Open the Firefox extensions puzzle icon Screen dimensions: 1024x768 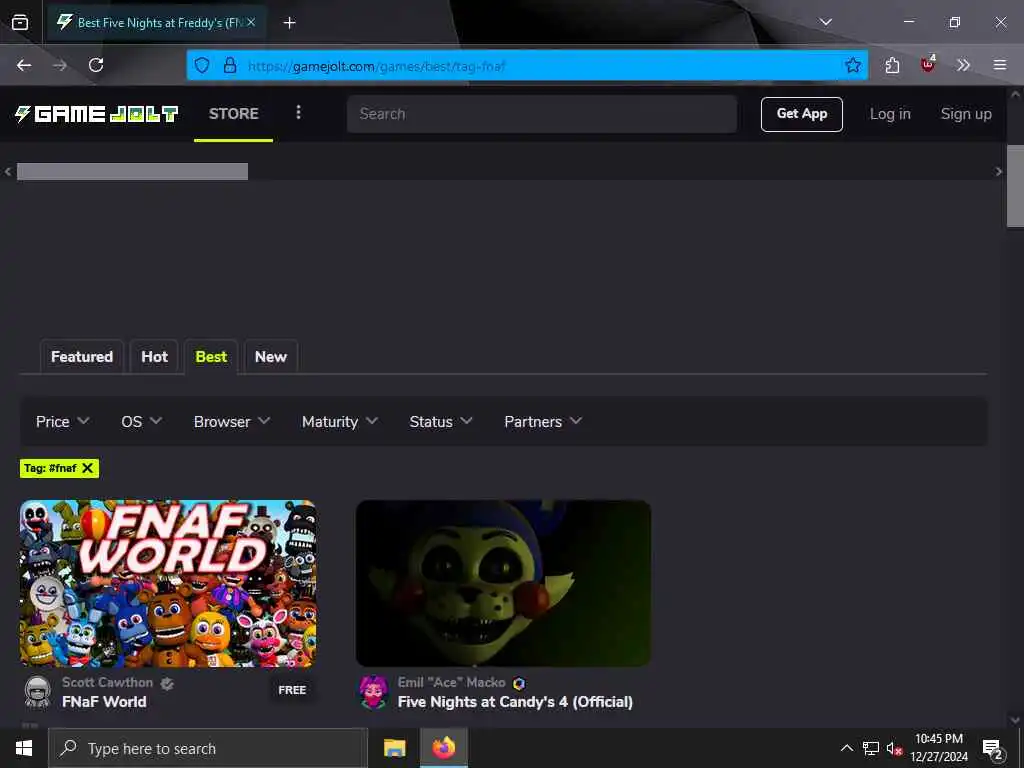pos(892,65)
